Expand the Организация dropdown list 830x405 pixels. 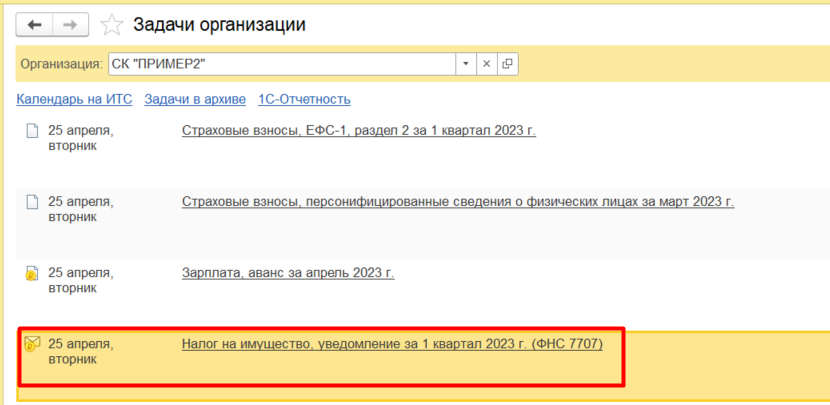[466, 64]
